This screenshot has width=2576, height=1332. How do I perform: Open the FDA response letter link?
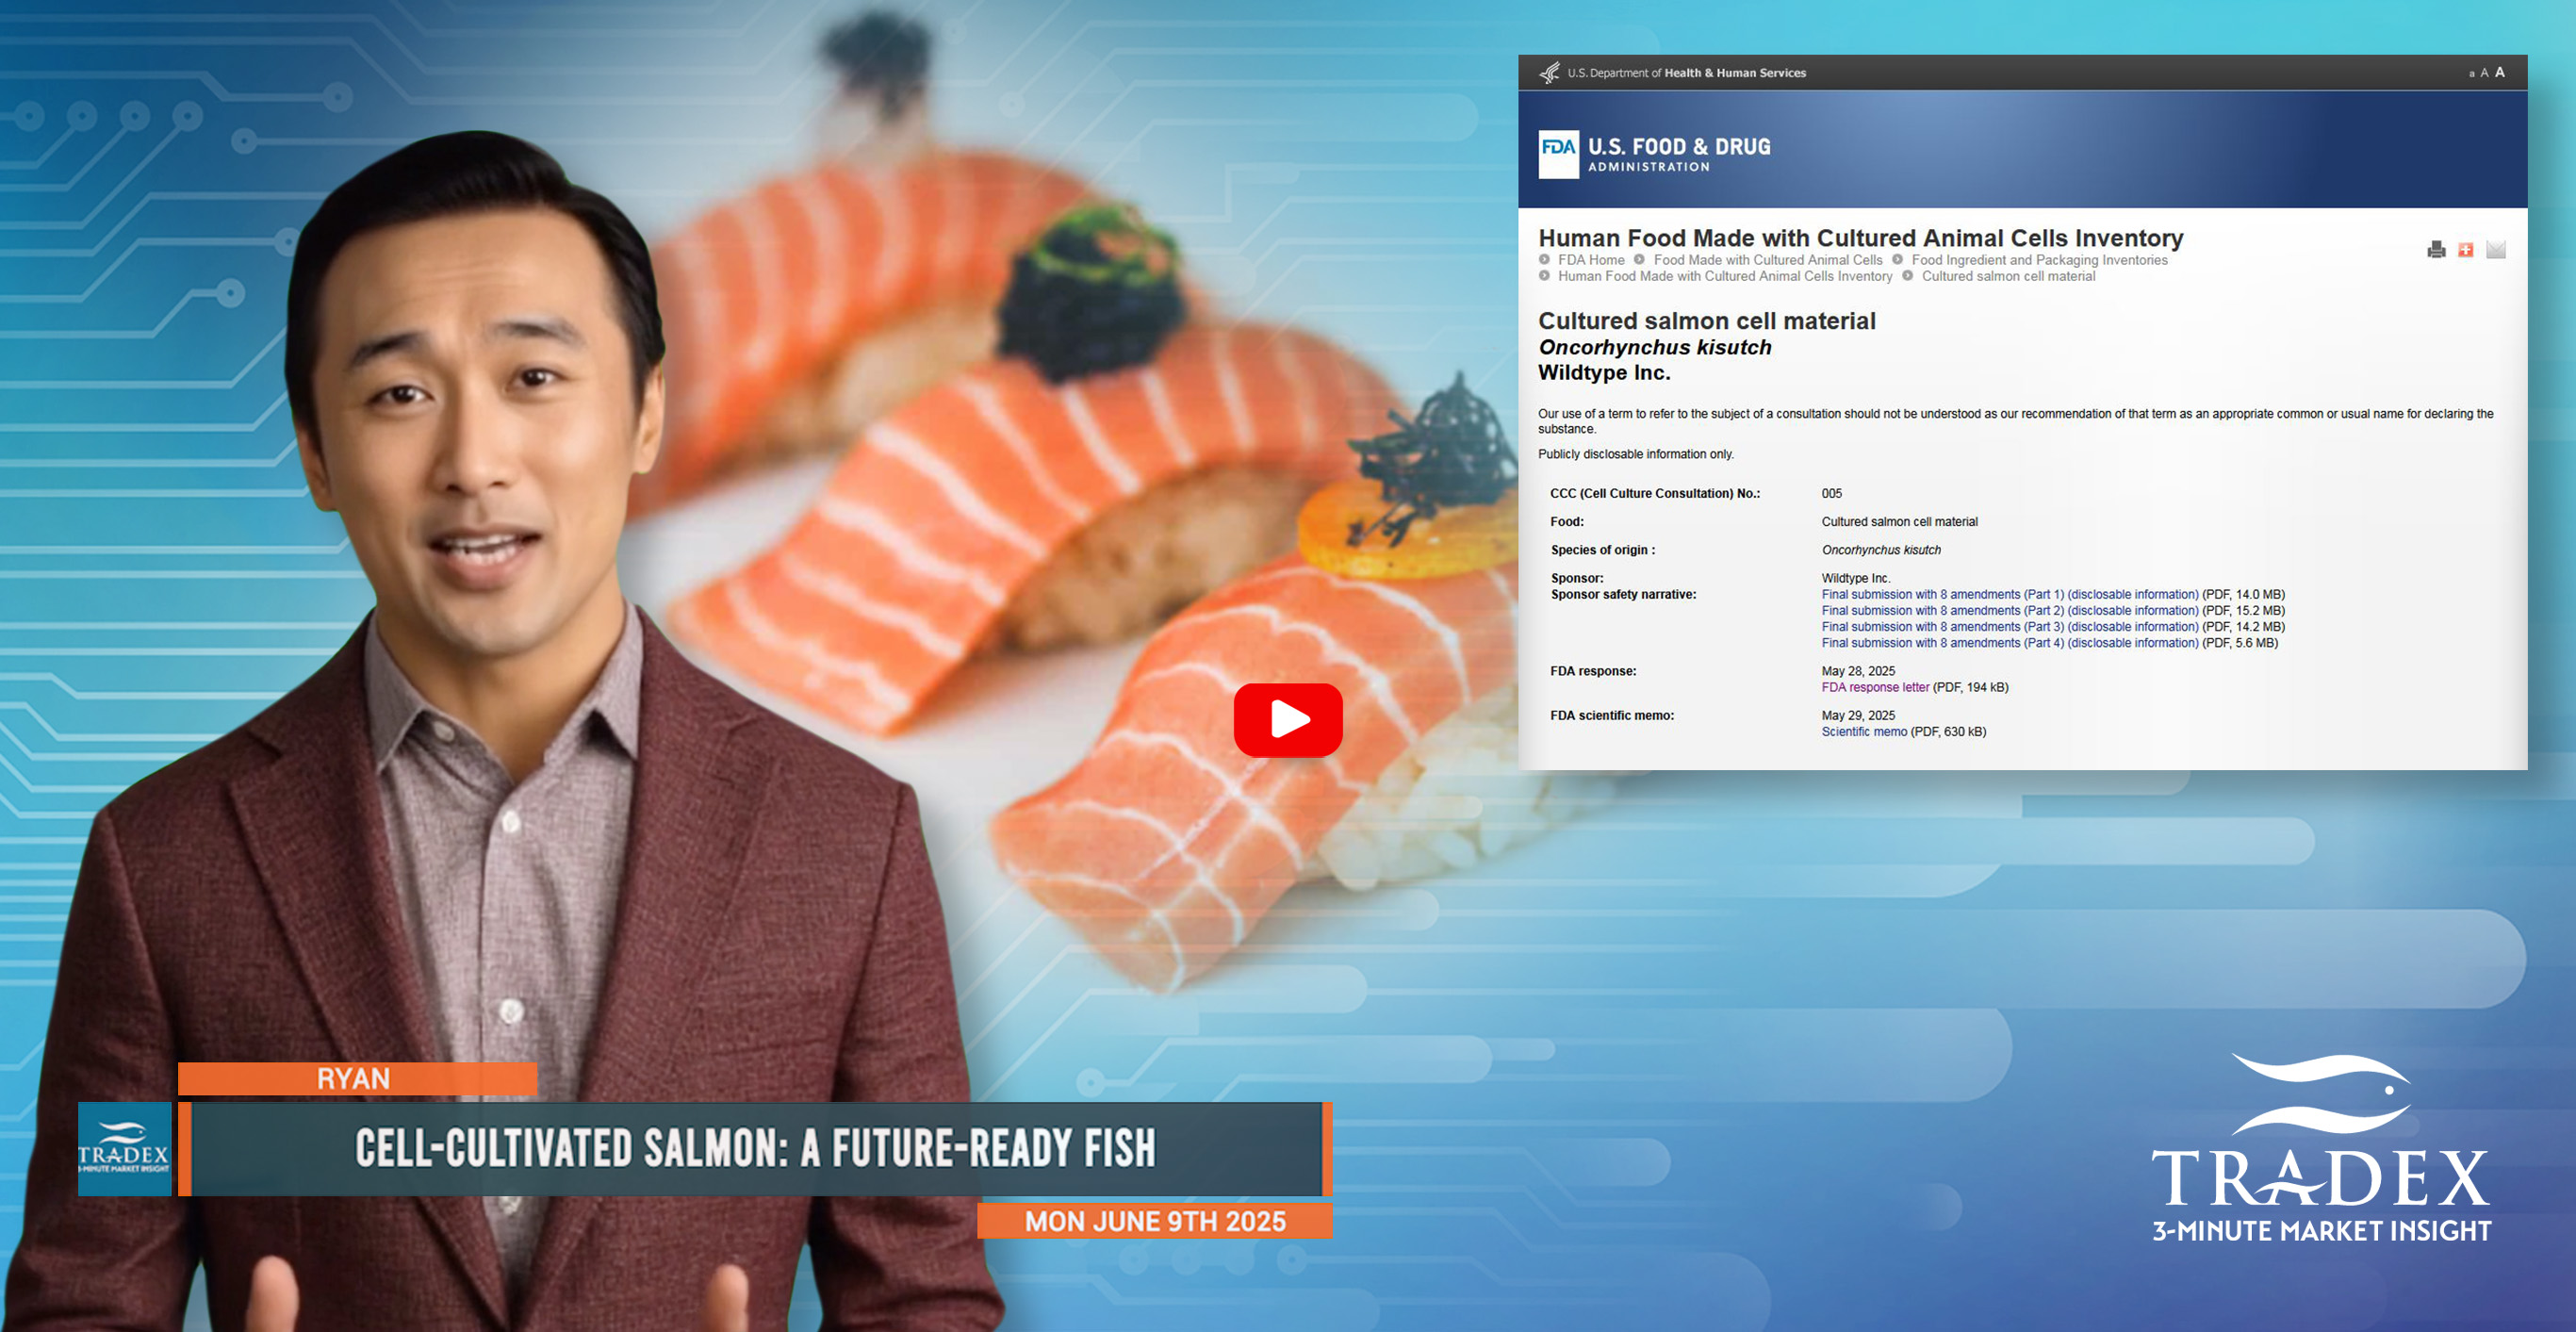pyautogui.click(x=1875, y=687)
